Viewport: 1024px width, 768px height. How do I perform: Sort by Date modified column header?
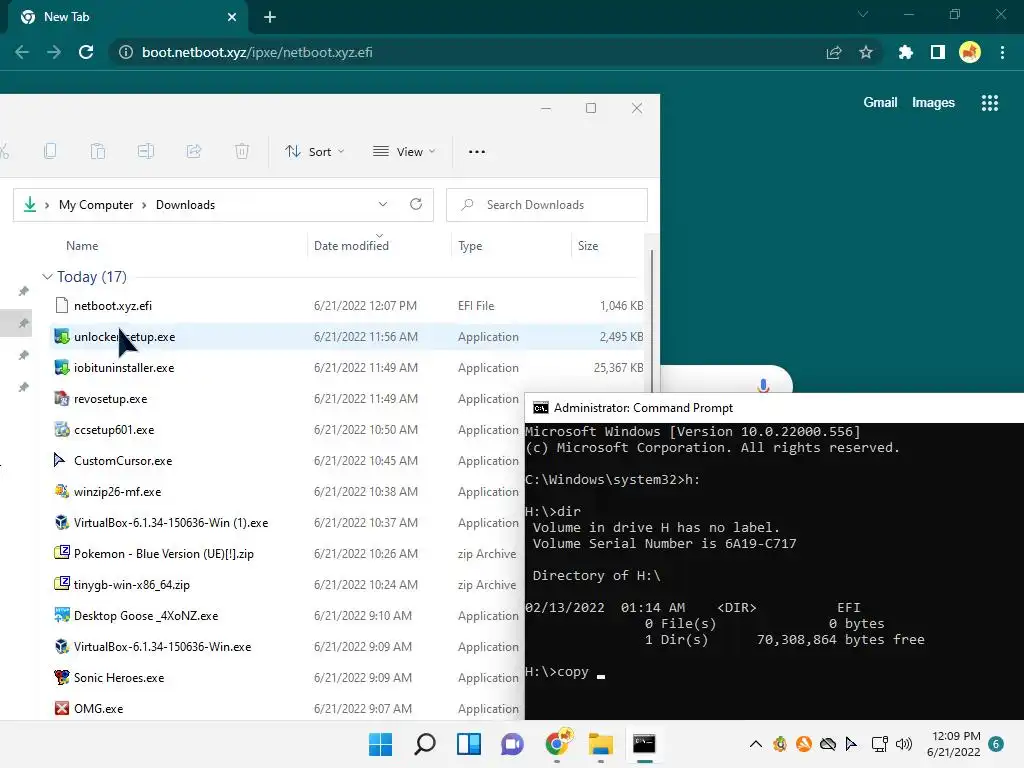(351, 246)
